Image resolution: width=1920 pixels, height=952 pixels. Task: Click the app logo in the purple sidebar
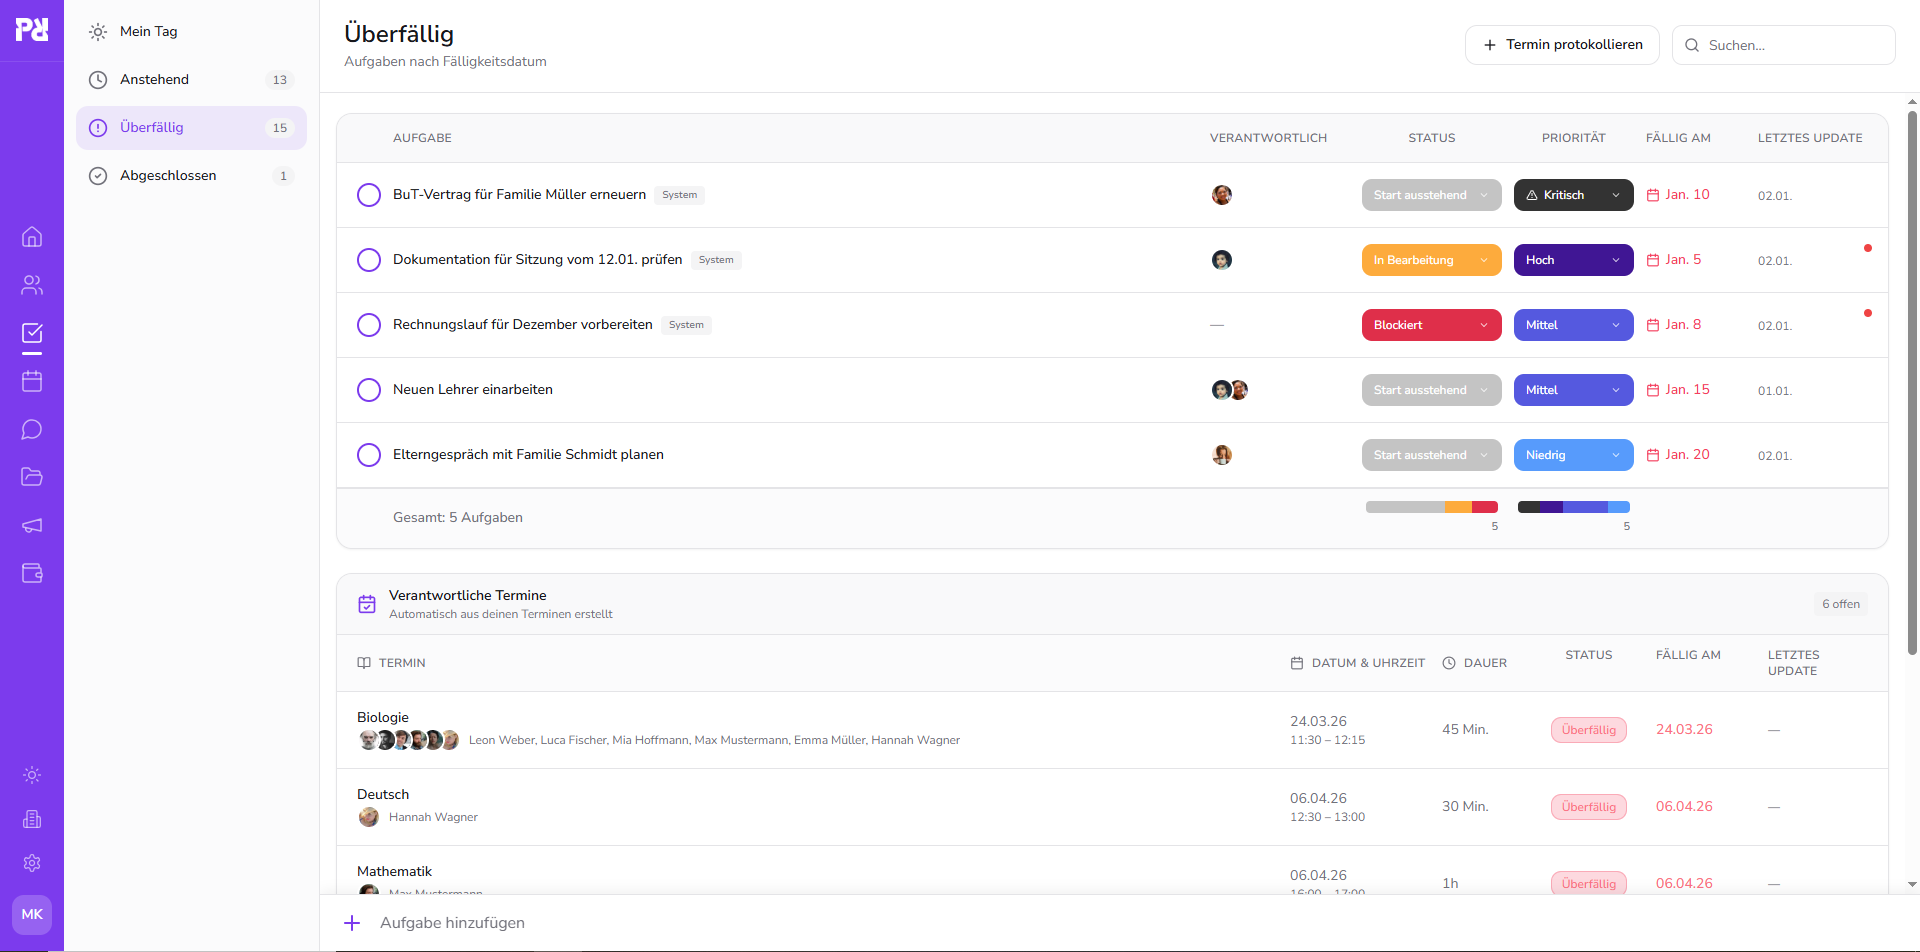pyautogui.click(x=32, y=30)
